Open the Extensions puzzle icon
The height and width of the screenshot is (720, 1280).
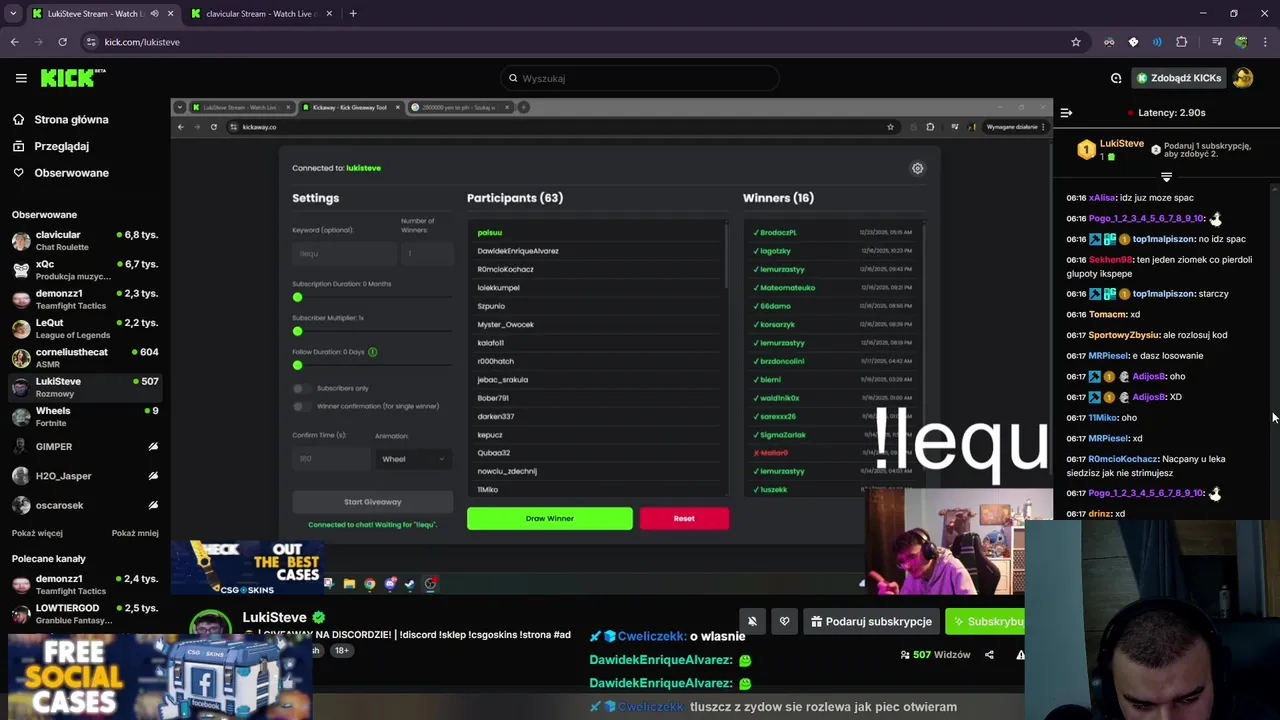(x=1182, y=42)
